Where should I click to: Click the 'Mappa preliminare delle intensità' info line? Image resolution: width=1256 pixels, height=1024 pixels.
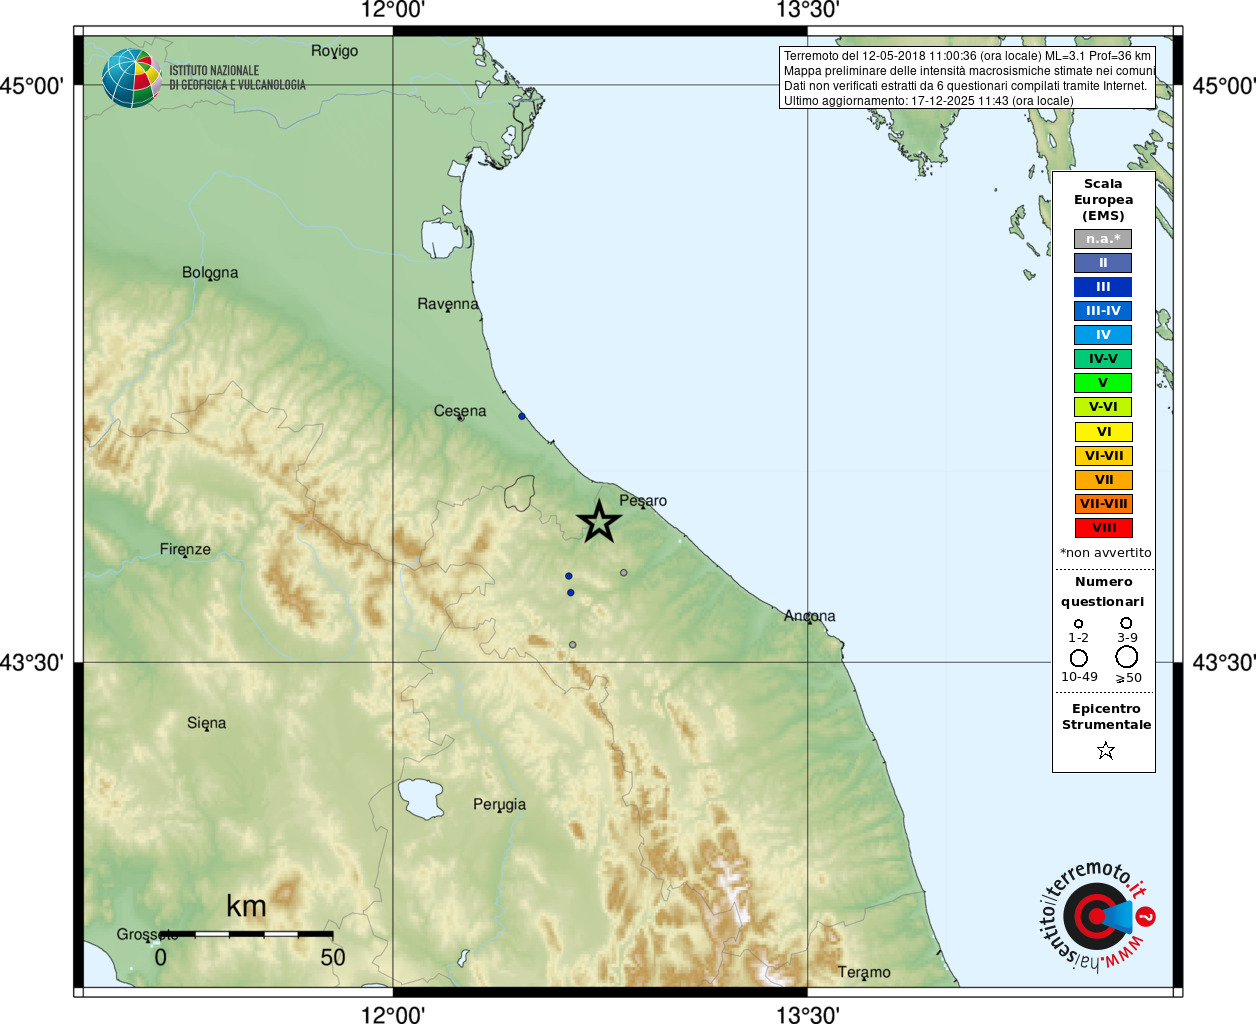pyautogui.click(x=969, y=71)
